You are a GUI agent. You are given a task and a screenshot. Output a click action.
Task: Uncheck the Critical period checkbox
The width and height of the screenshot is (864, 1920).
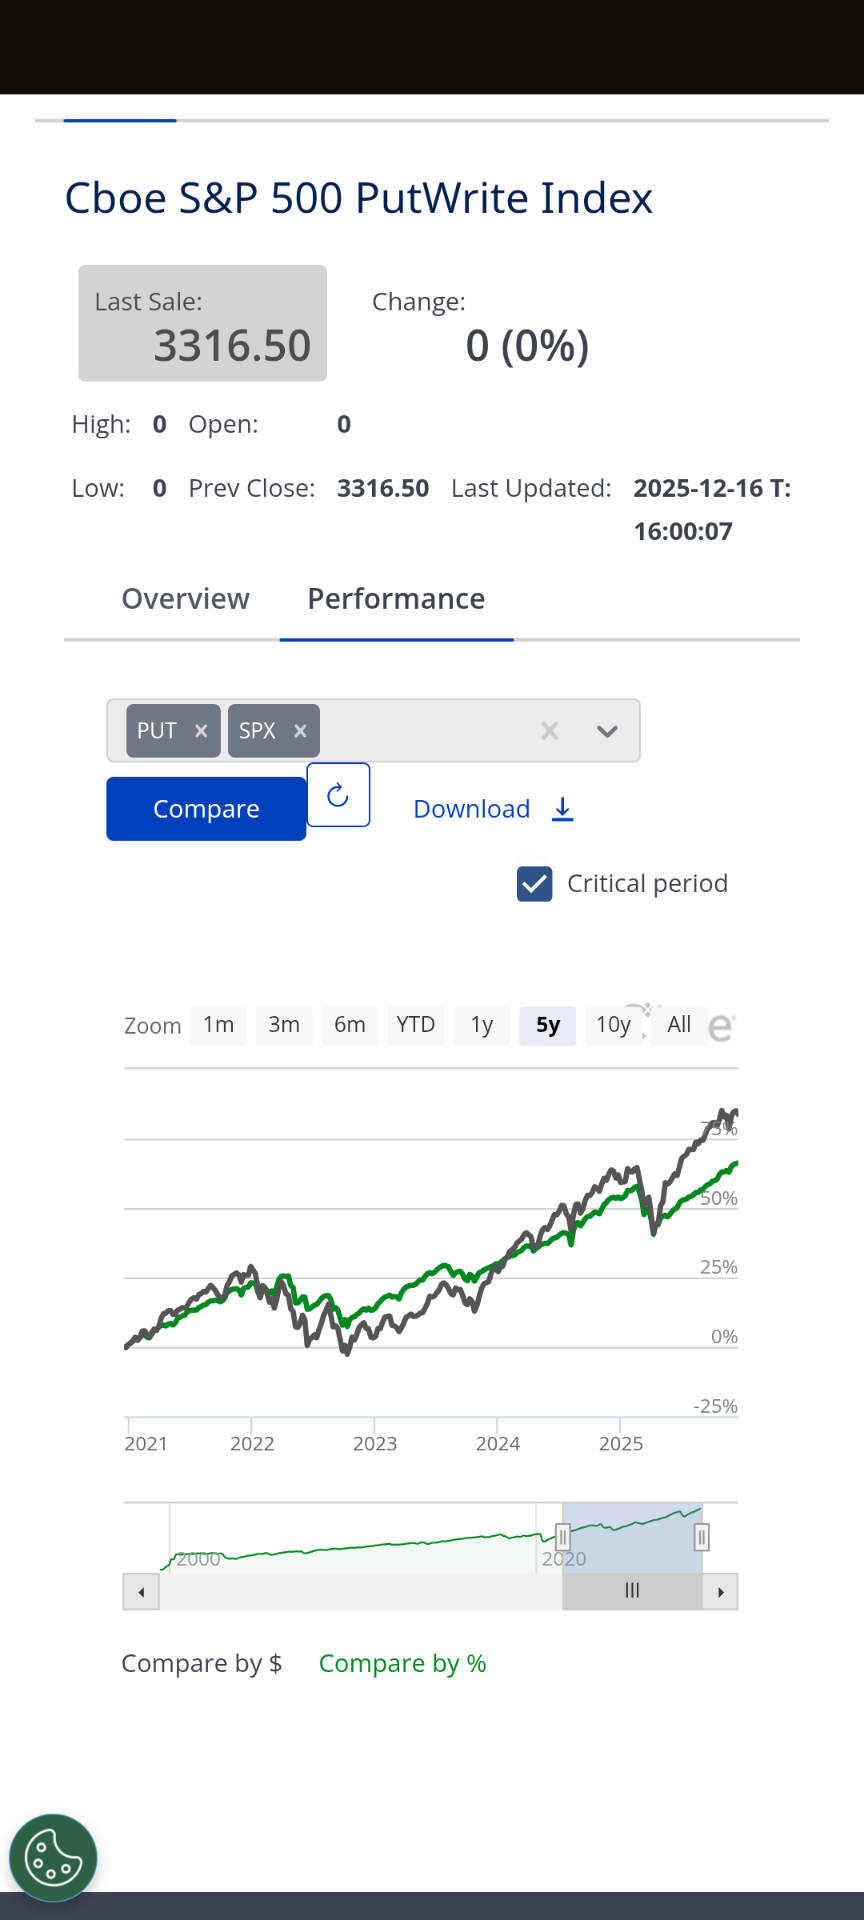point(535,884)
